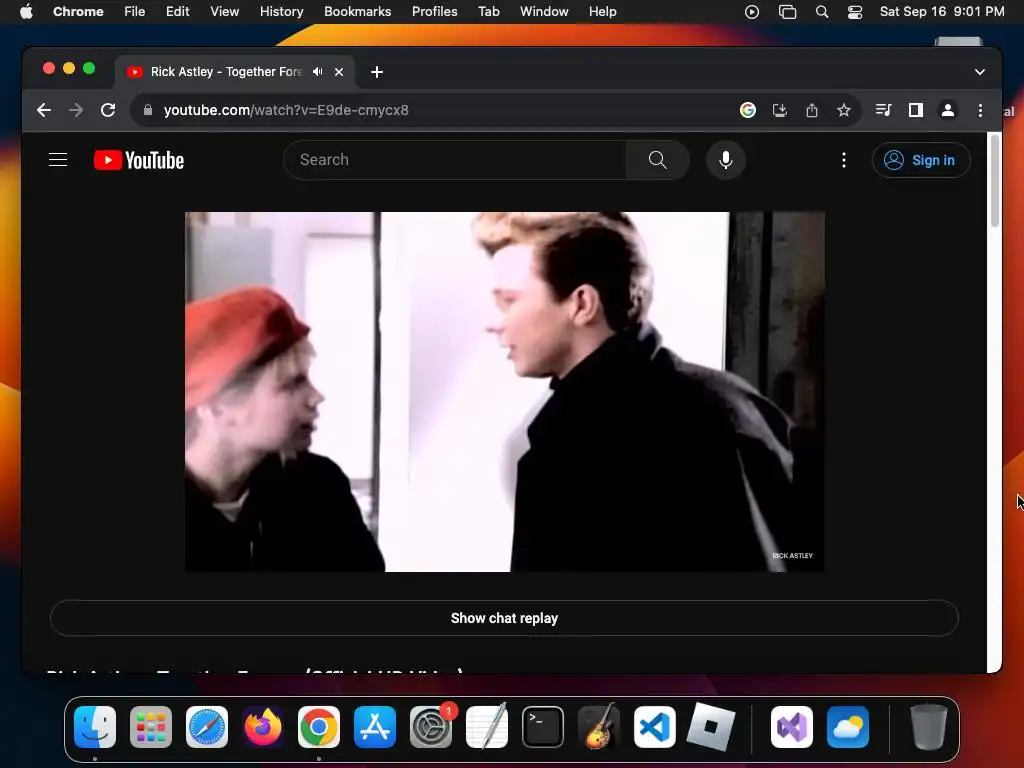1024x768 pixels.
Task: Open the Help menu
Action: (602, 12)
